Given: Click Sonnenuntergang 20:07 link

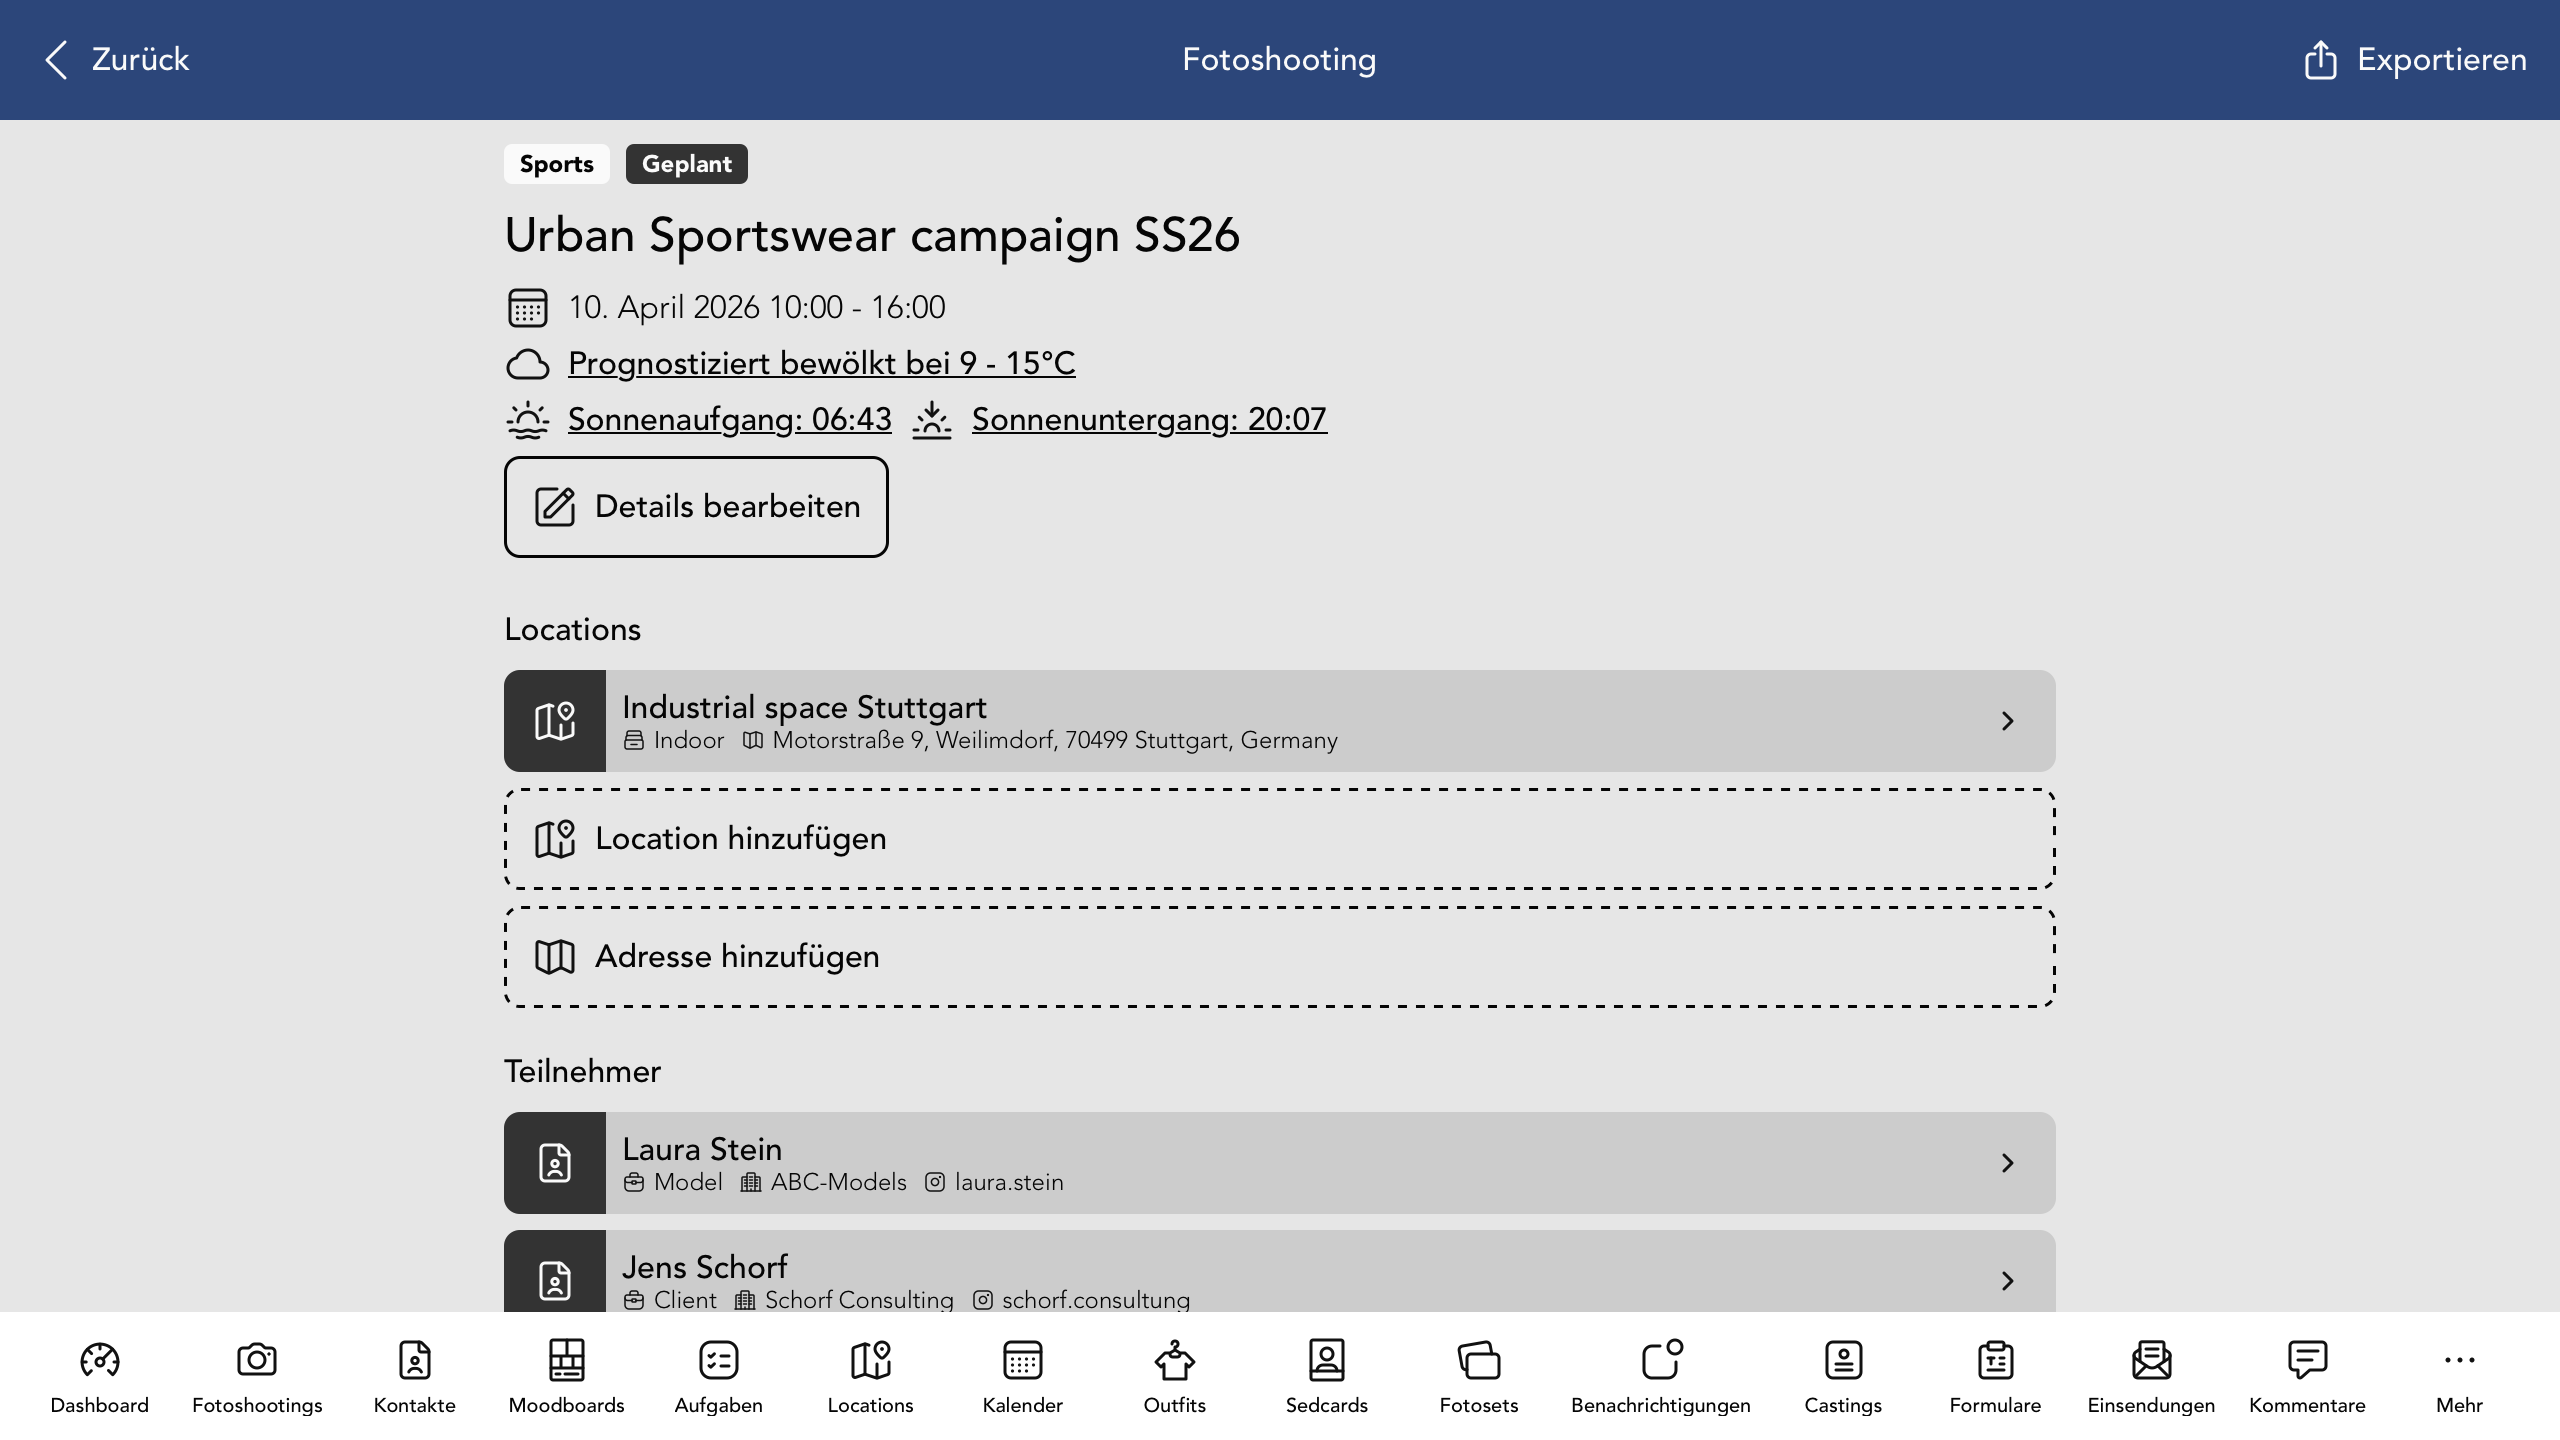Looking at the screenshot, I should [x=1148, y=419].
